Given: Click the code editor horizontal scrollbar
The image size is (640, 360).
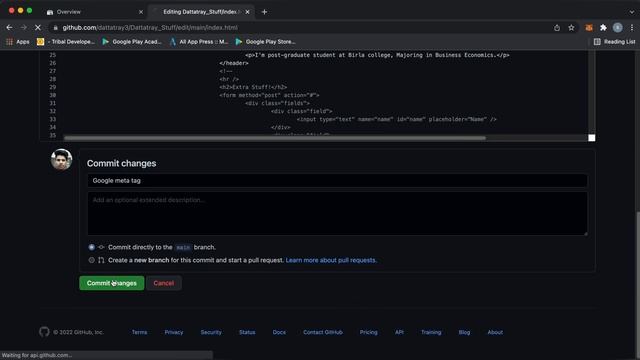Looking at the screenshot, I should [275, 138].
